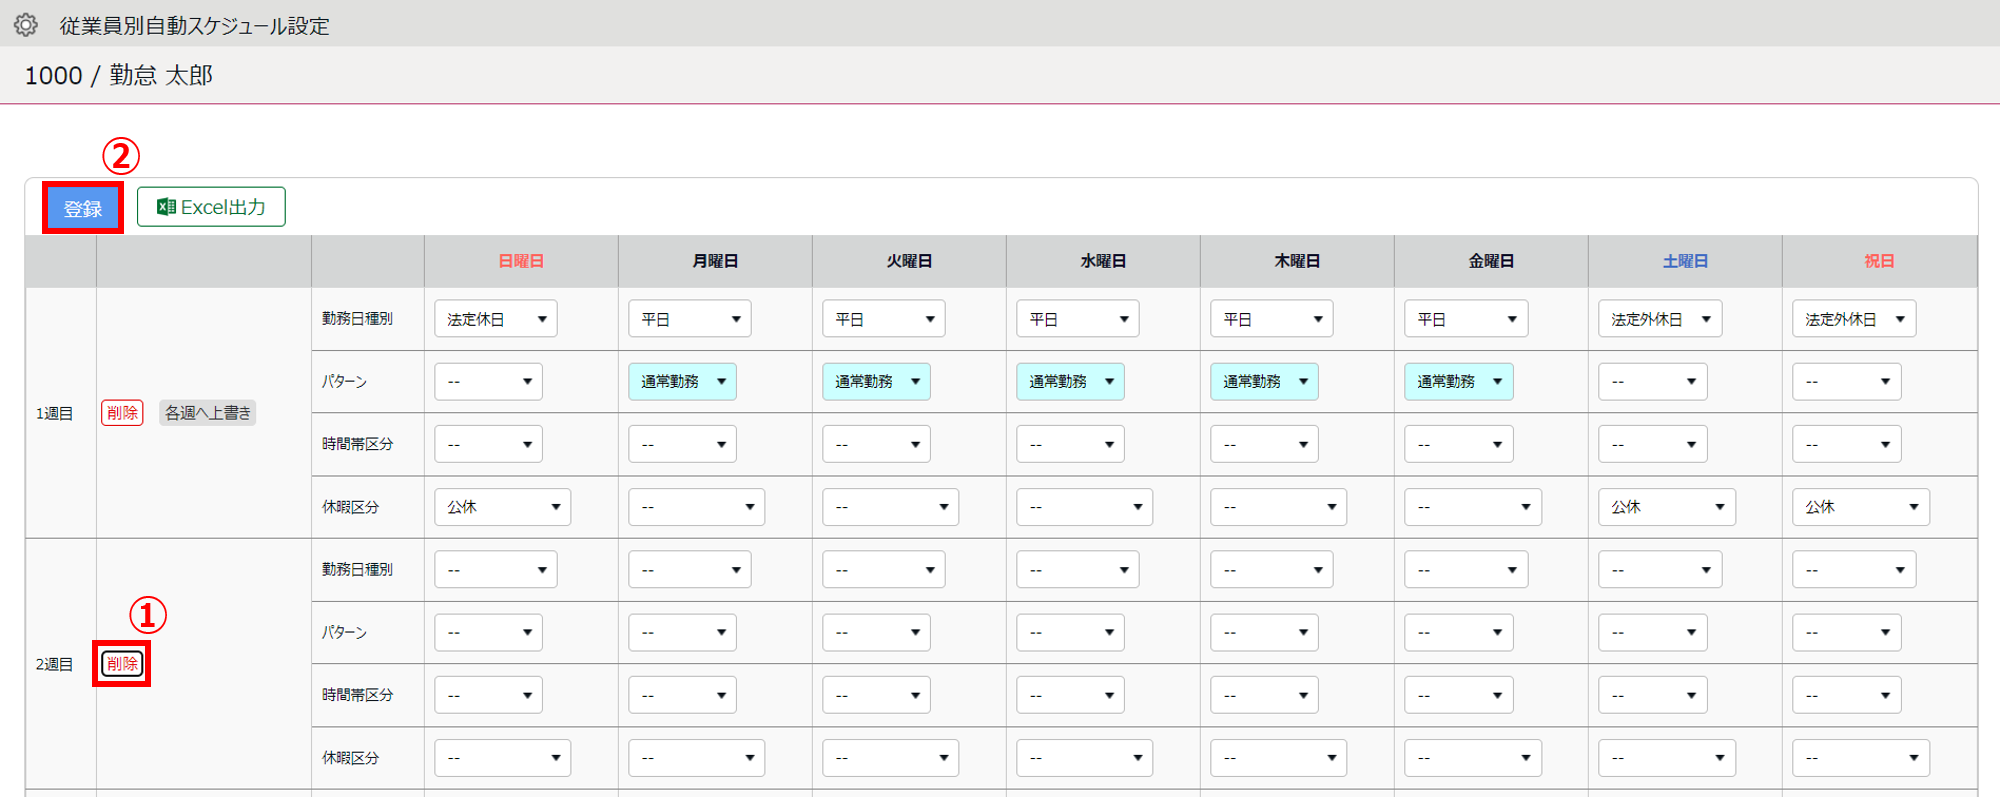Open week 1 Monday 休暇区分 dropdown
This screenshot has width=2000, height=797.
tap(696, 507)
